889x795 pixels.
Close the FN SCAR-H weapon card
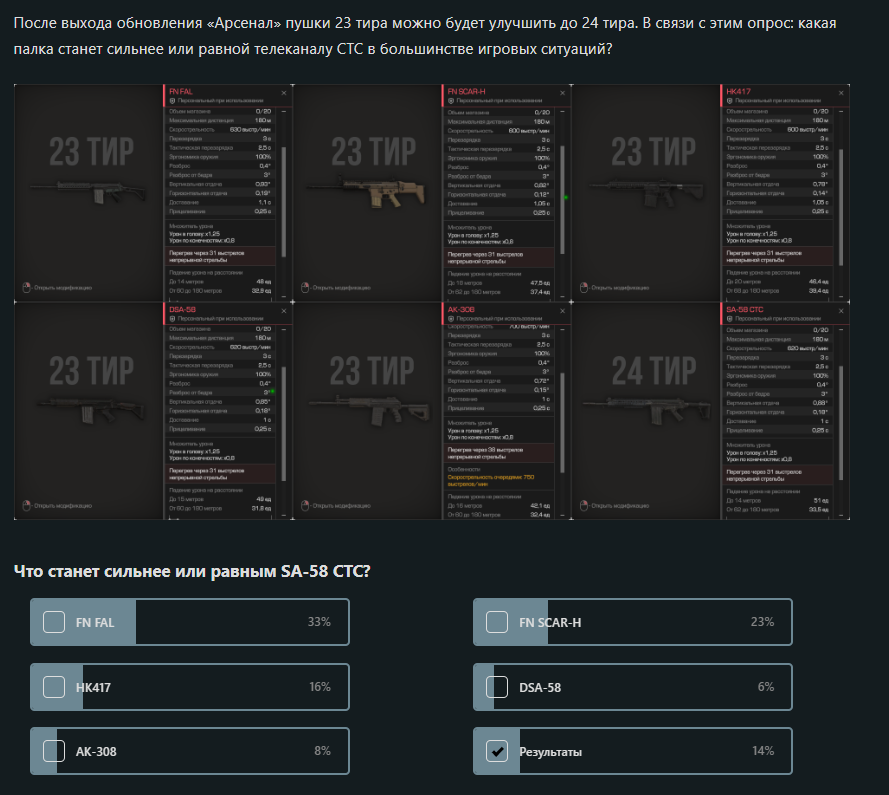click(x=562, y=93)
